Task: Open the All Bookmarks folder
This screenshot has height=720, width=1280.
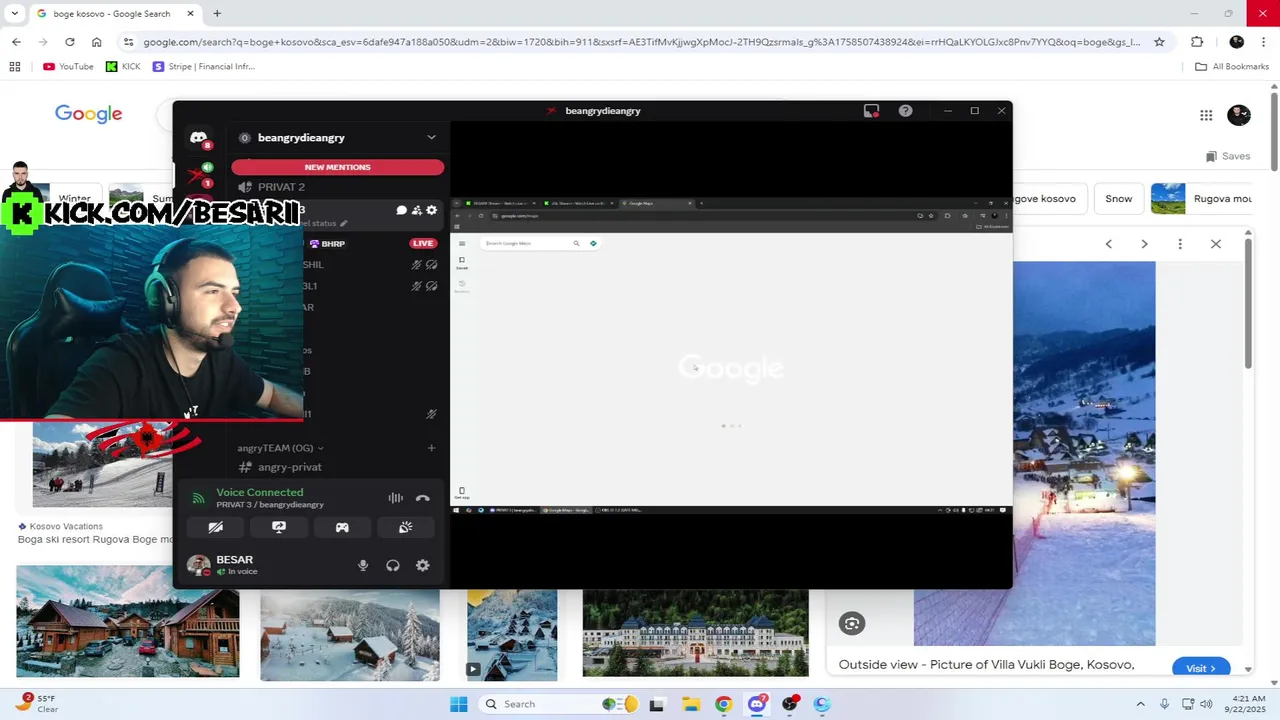Action: 1232,67
